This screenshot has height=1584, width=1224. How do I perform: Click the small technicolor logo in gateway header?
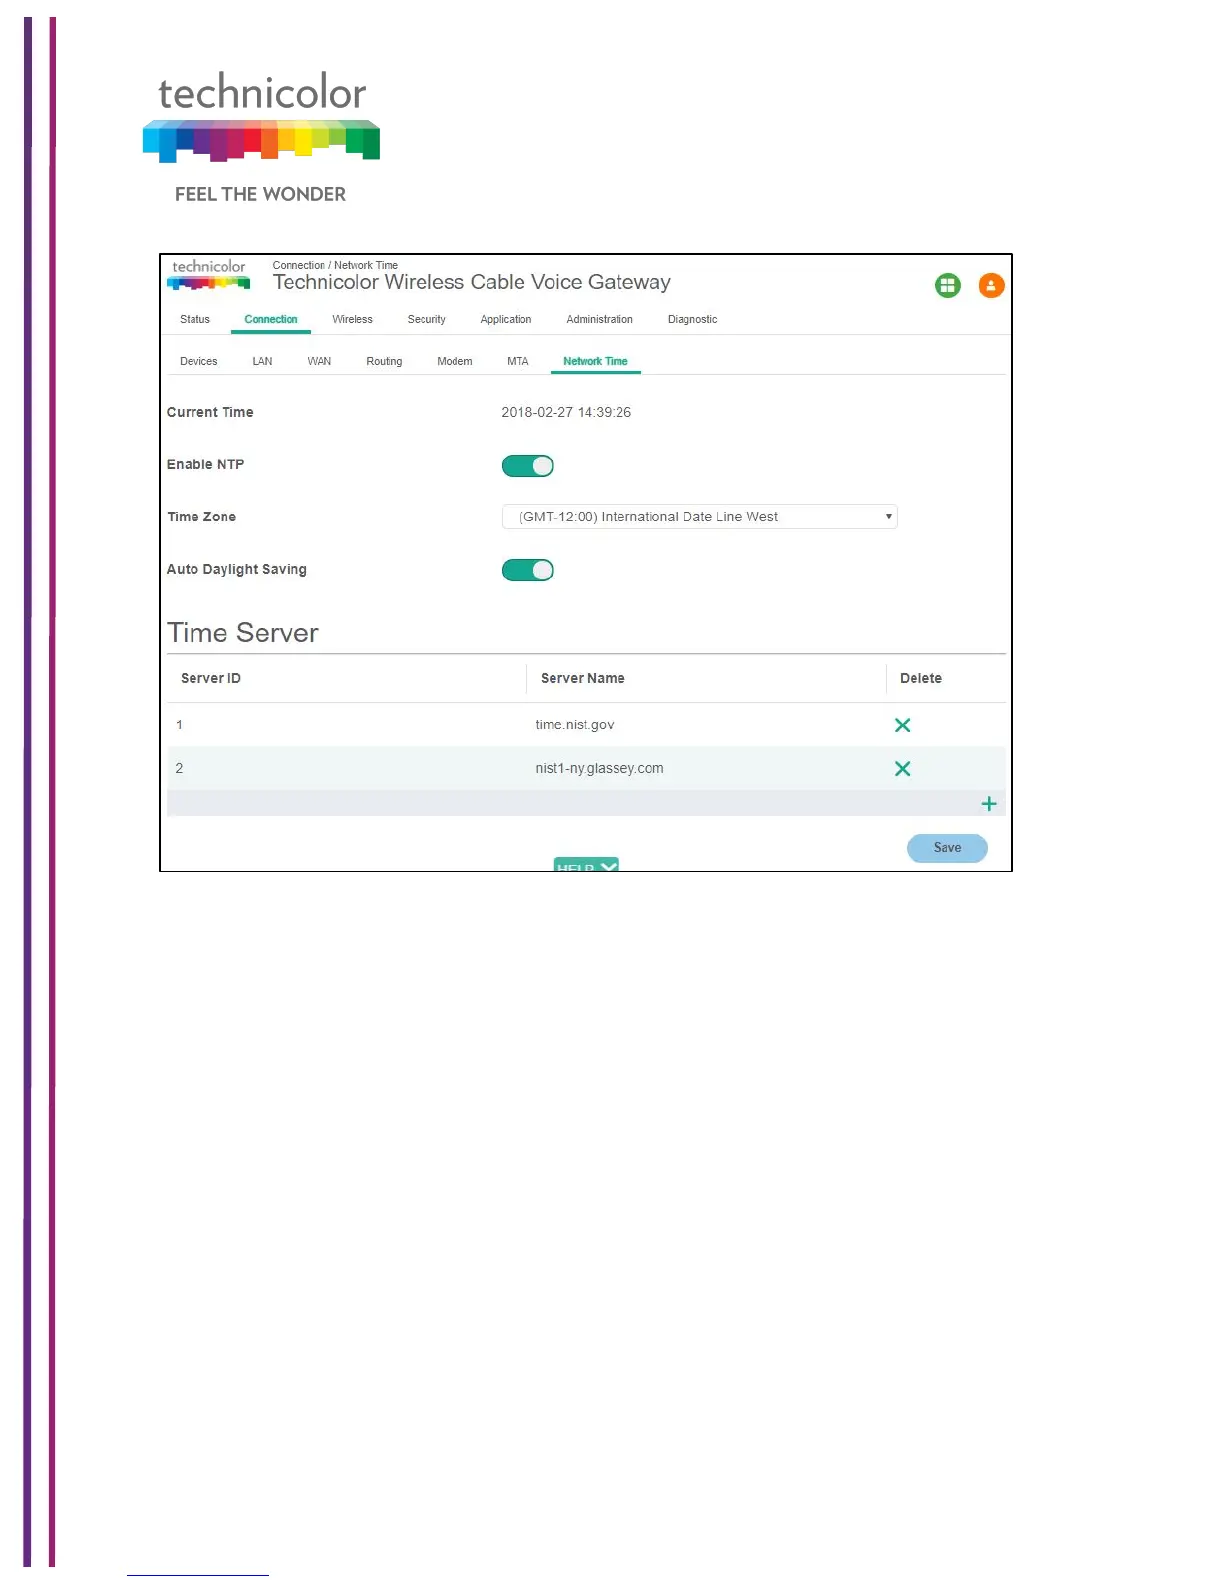209,274
